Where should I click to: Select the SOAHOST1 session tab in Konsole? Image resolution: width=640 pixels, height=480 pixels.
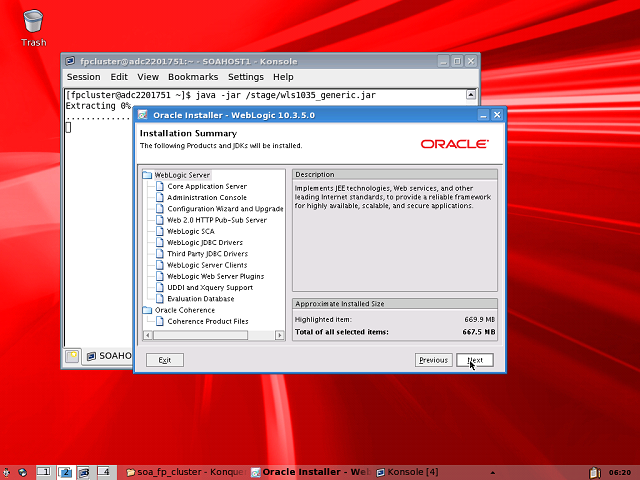pyautogui.click(x=109, y=356)
